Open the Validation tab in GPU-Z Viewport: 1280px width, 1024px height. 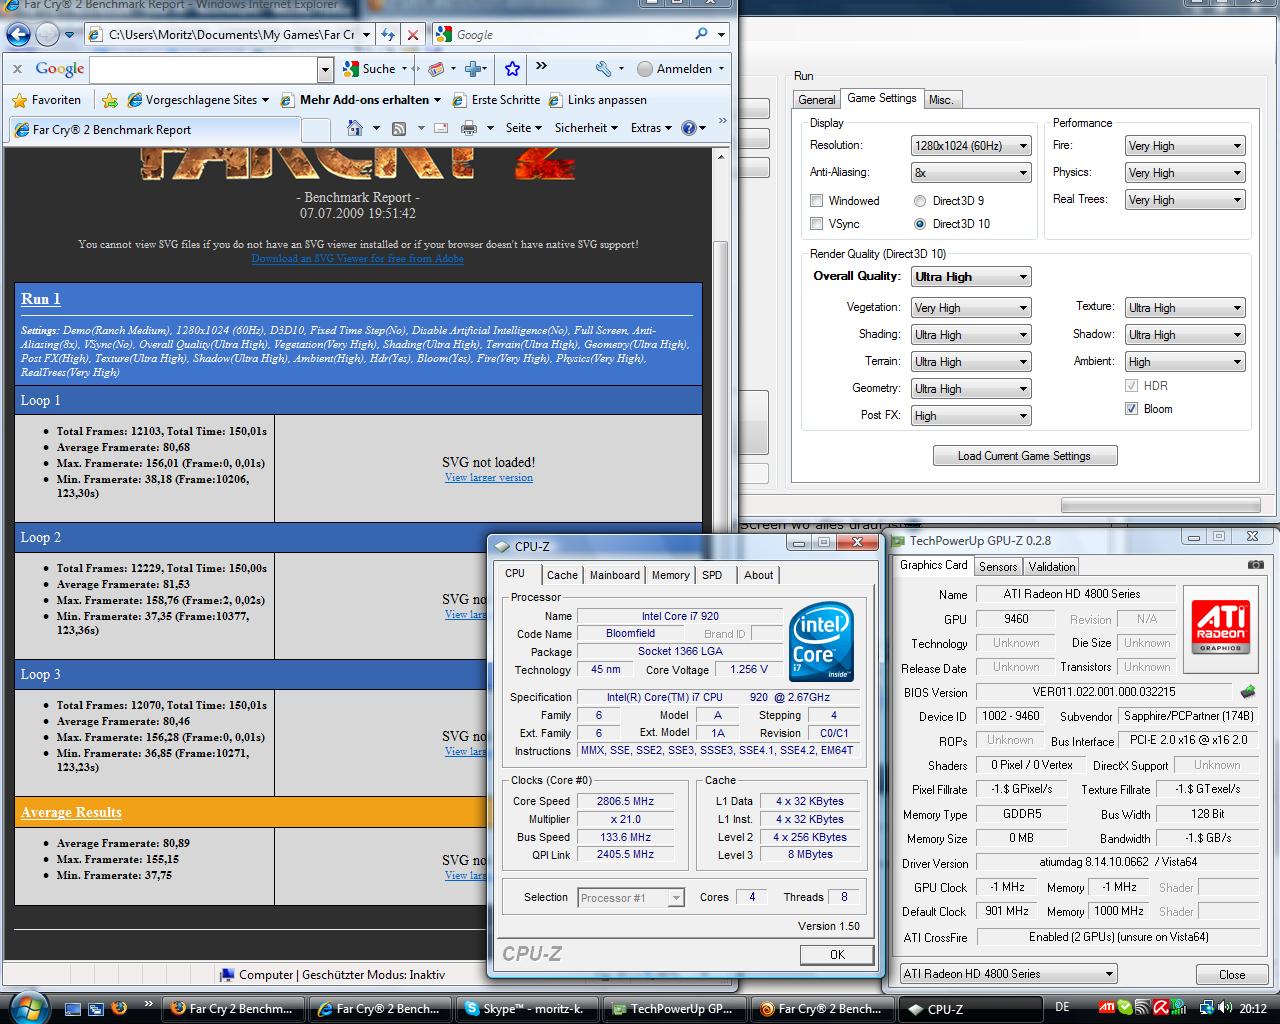[x=1052, y=567]
